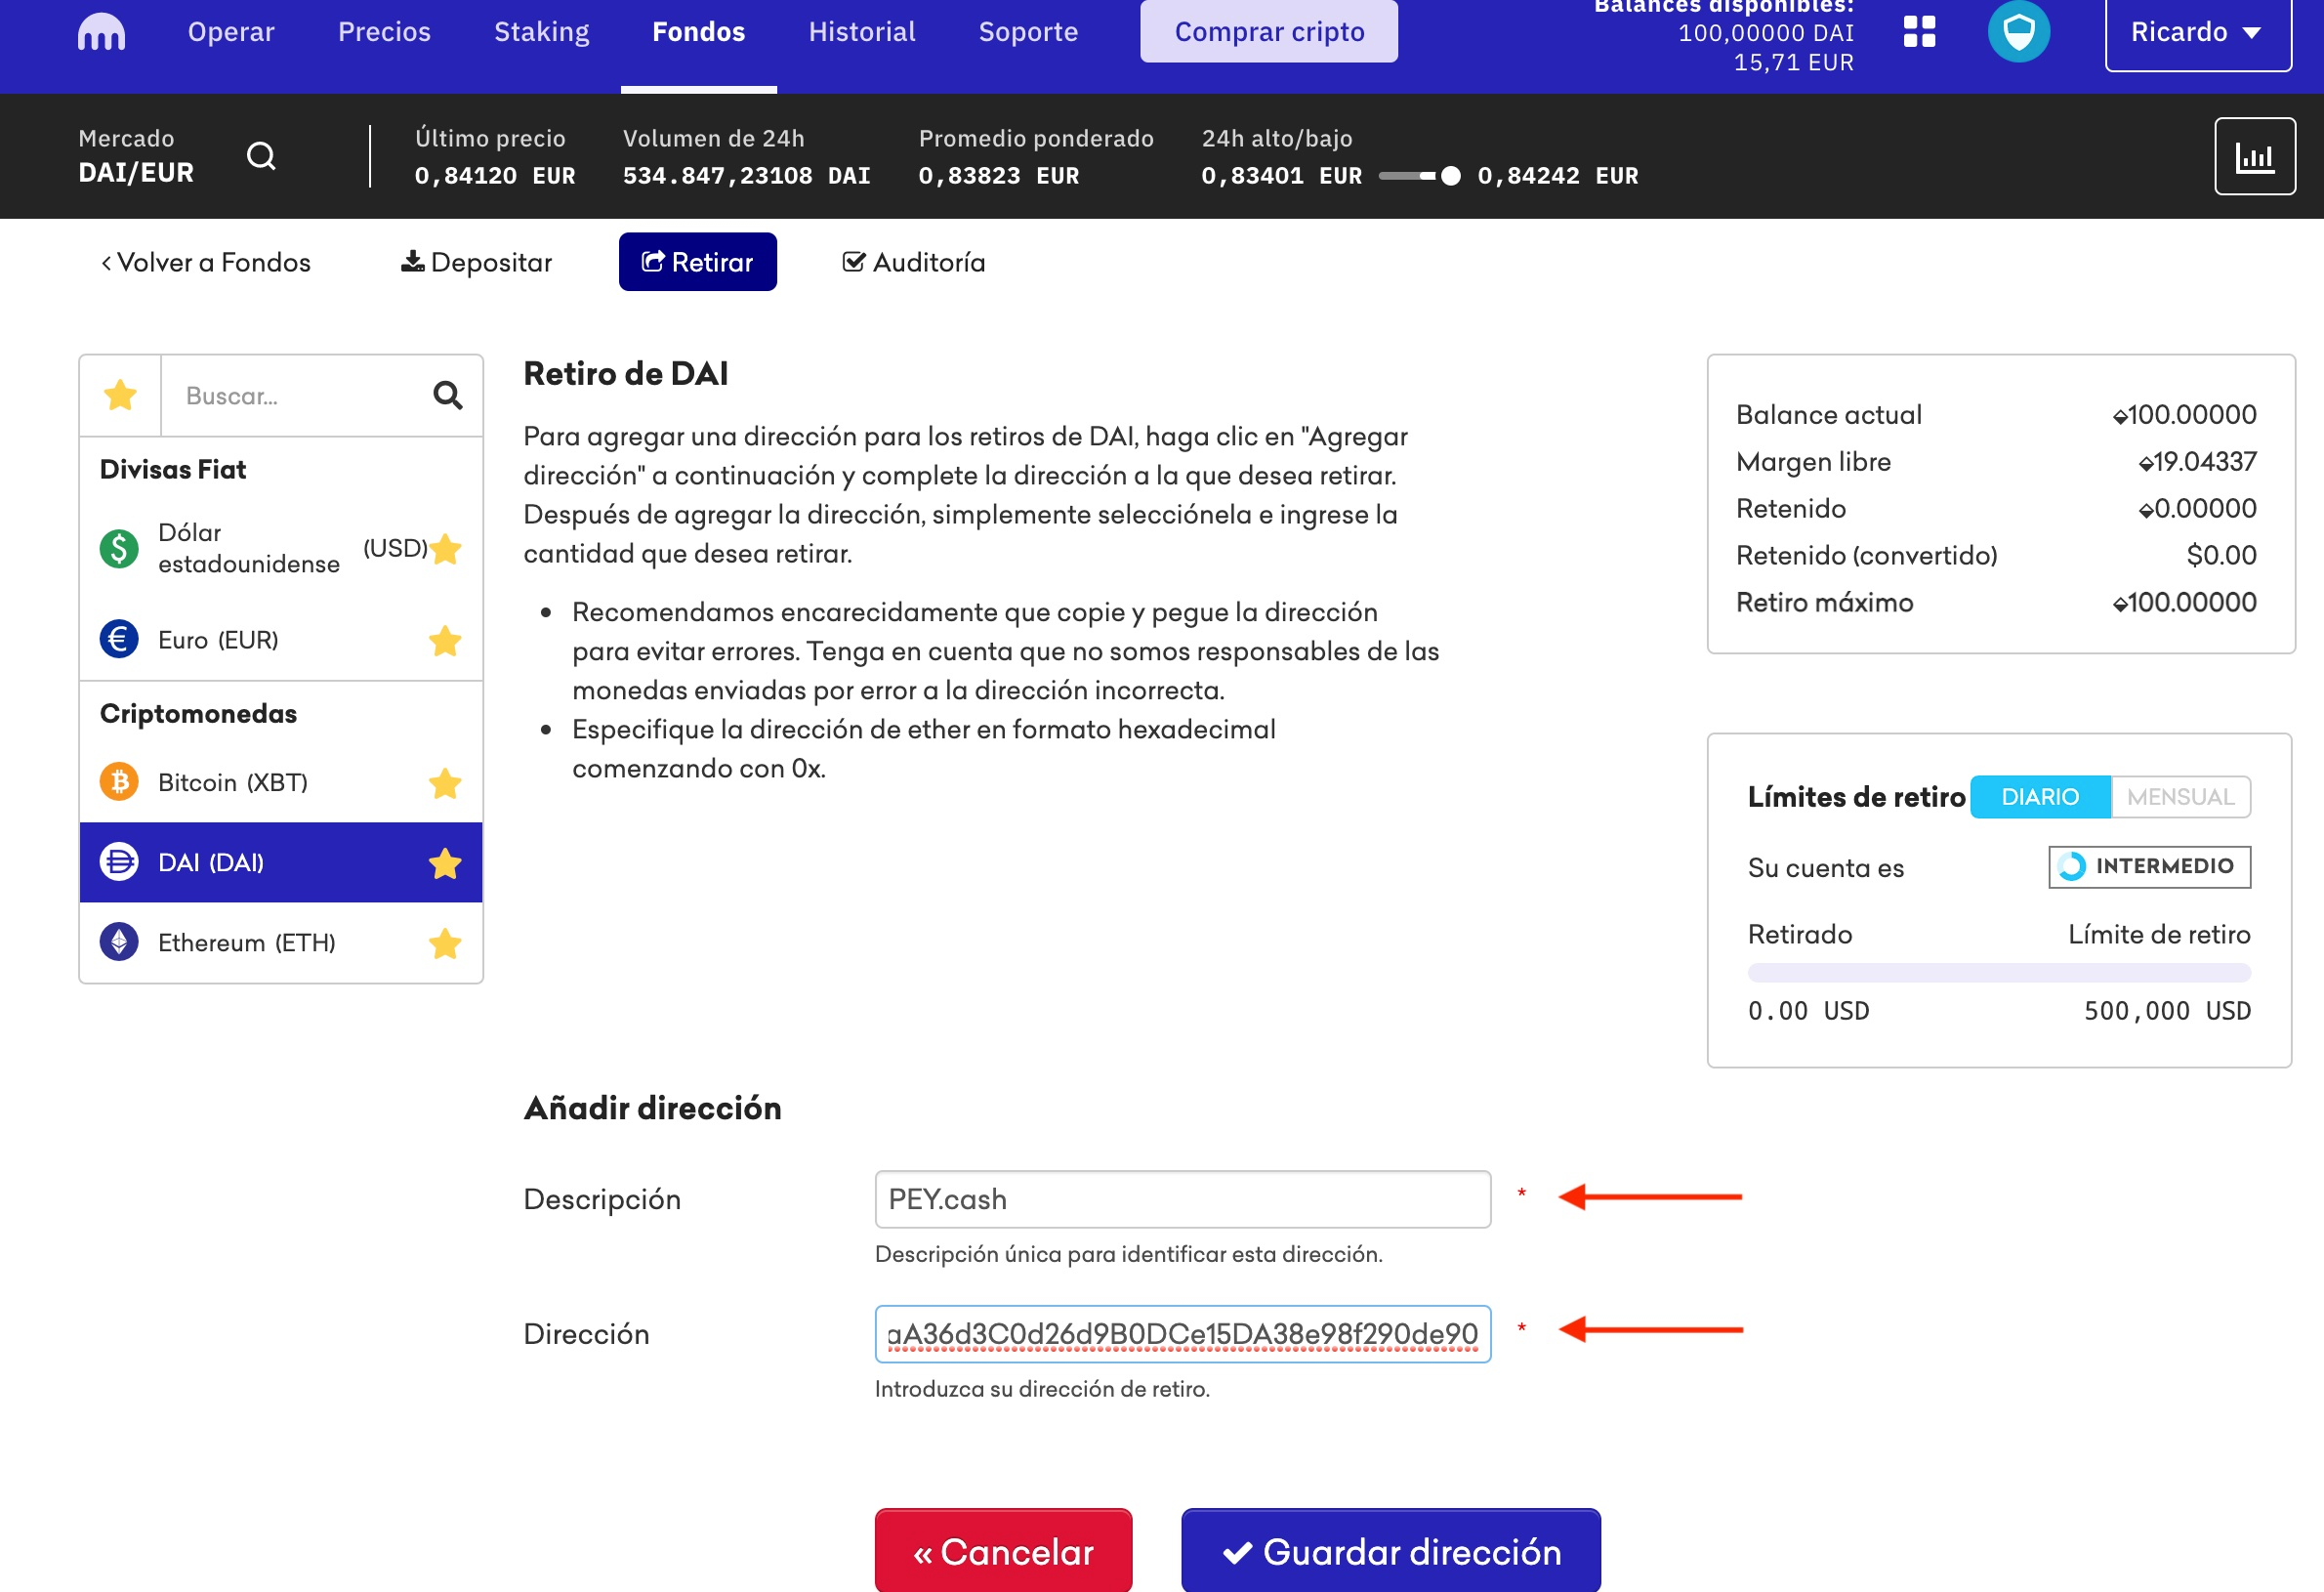This screenshot has width=2324, height=1592.
Task: Select Dólar estadounidense in asset list
Action: click(280, 548)
